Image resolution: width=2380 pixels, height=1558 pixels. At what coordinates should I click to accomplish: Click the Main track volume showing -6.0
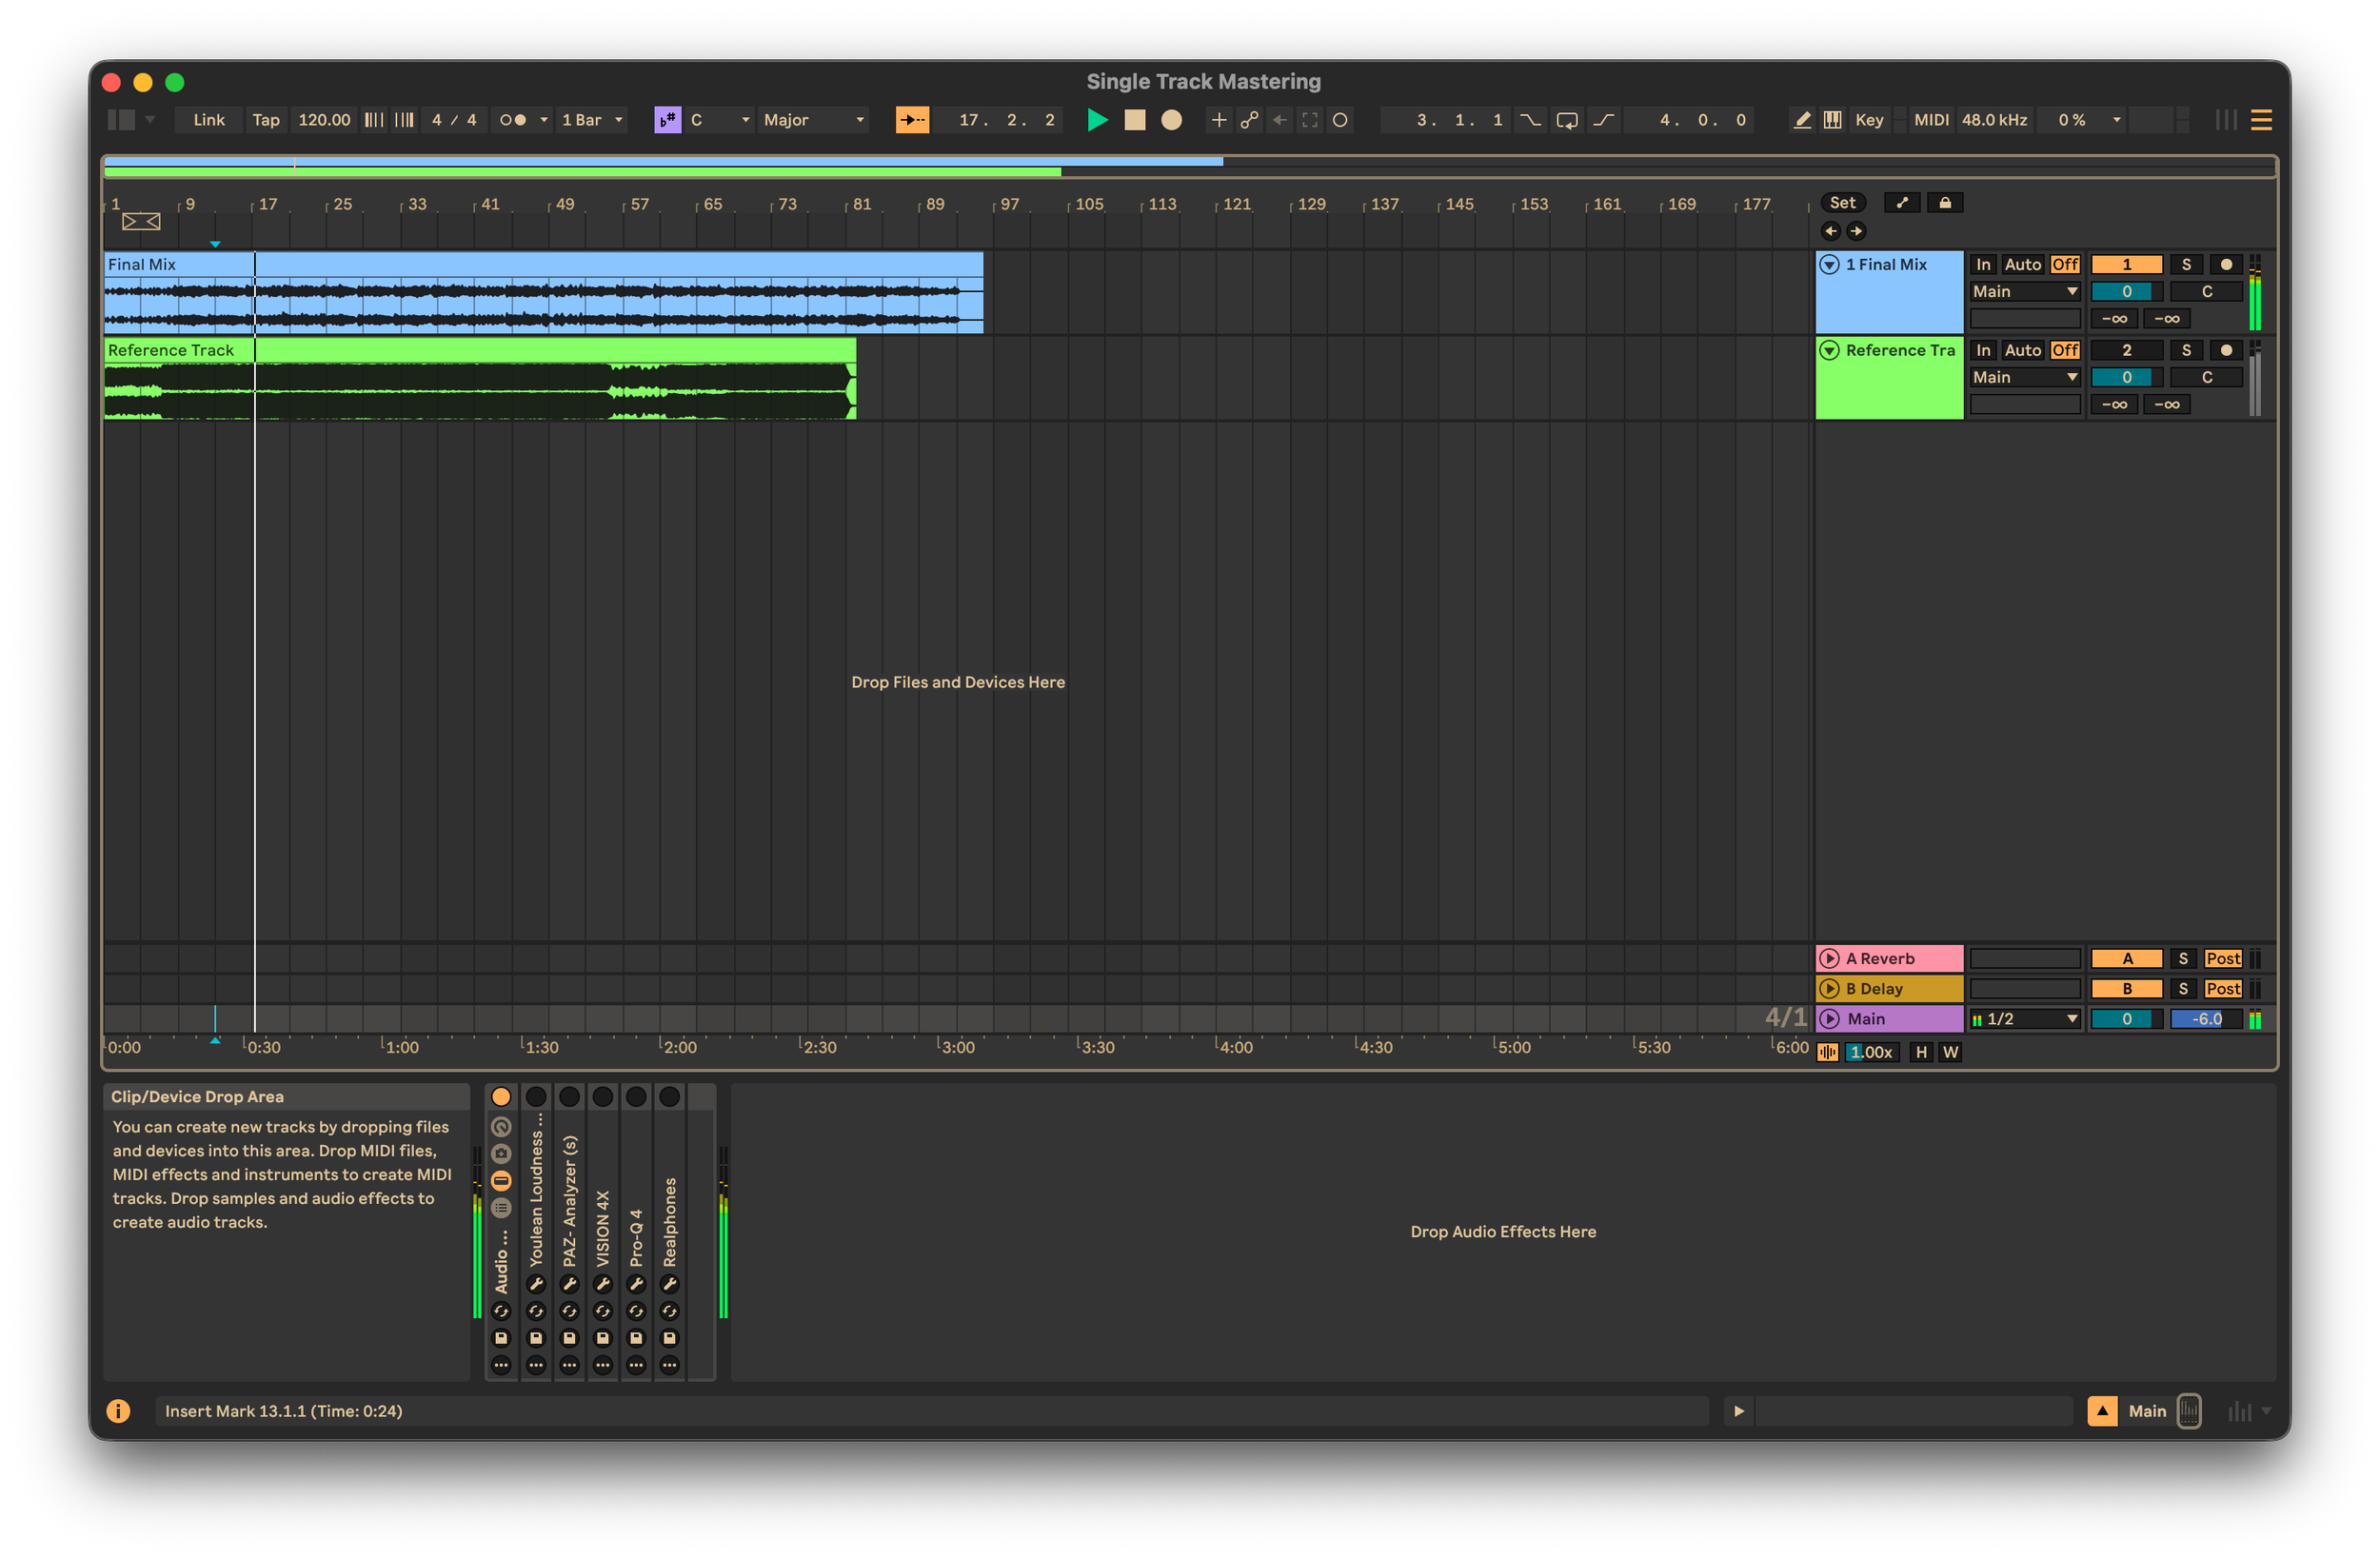[x=2206, y=1019]
